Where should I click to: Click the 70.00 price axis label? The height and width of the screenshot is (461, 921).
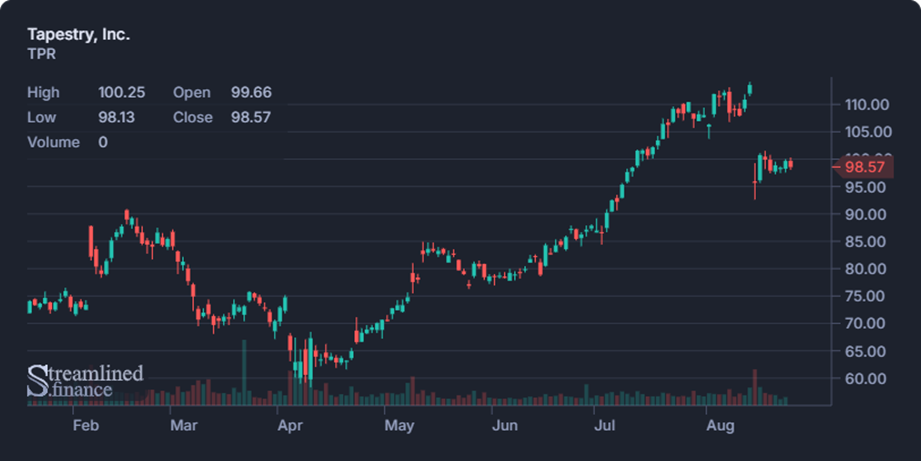click(866, 323)
